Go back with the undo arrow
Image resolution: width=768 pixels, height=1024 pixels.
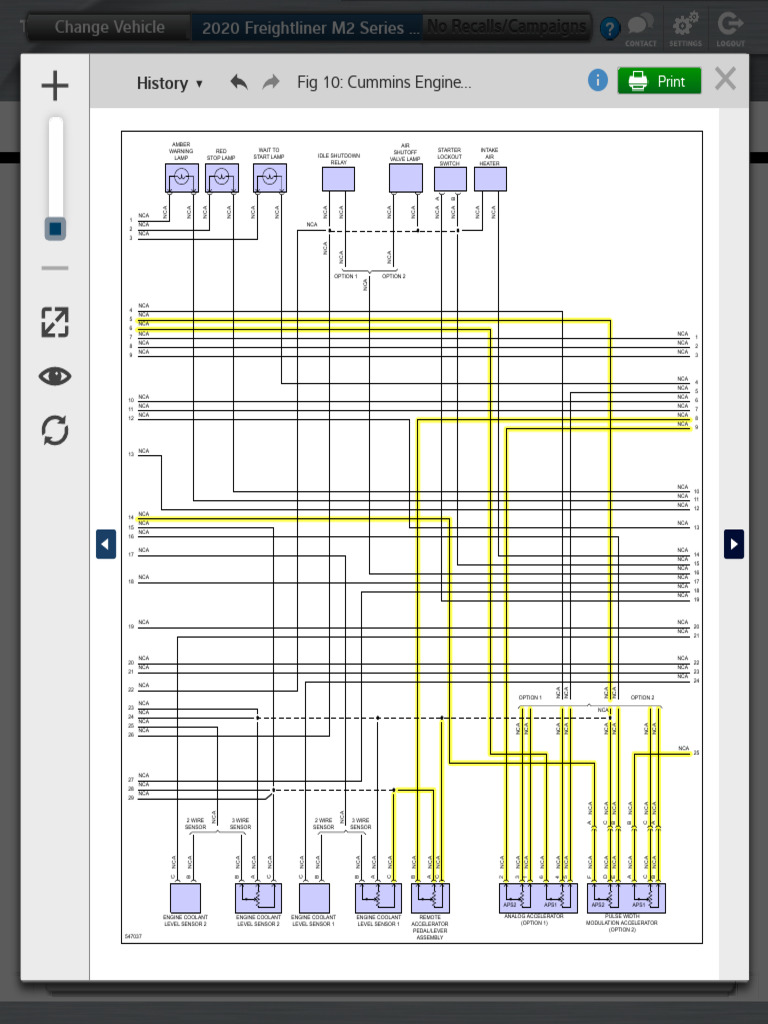pyautogui.click(x=239, y=82)
